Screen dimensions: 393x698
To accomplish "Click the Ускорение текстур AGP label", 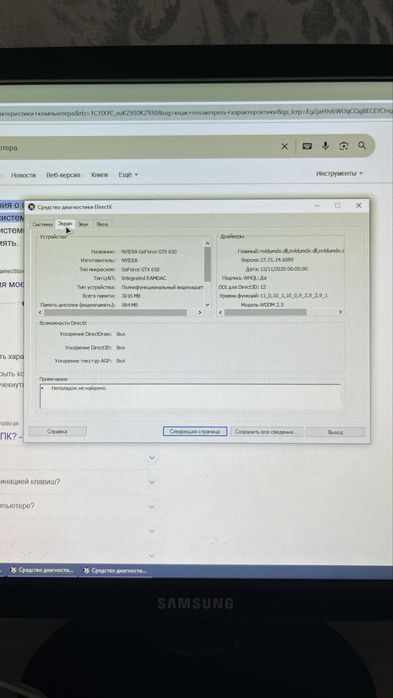I will 84,361.
